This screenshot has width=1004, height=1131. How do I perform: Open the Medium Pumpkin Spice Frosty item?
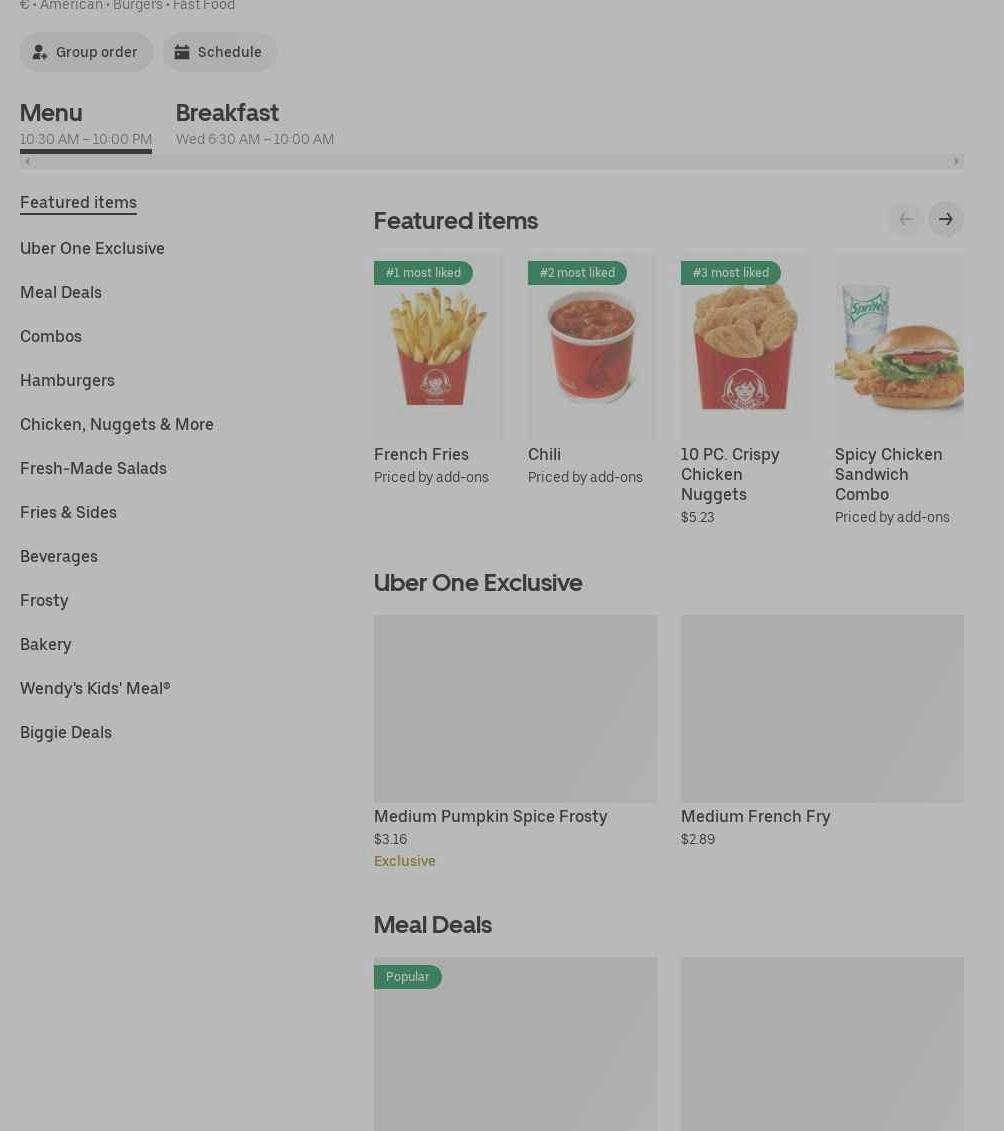tap(515, 742)
